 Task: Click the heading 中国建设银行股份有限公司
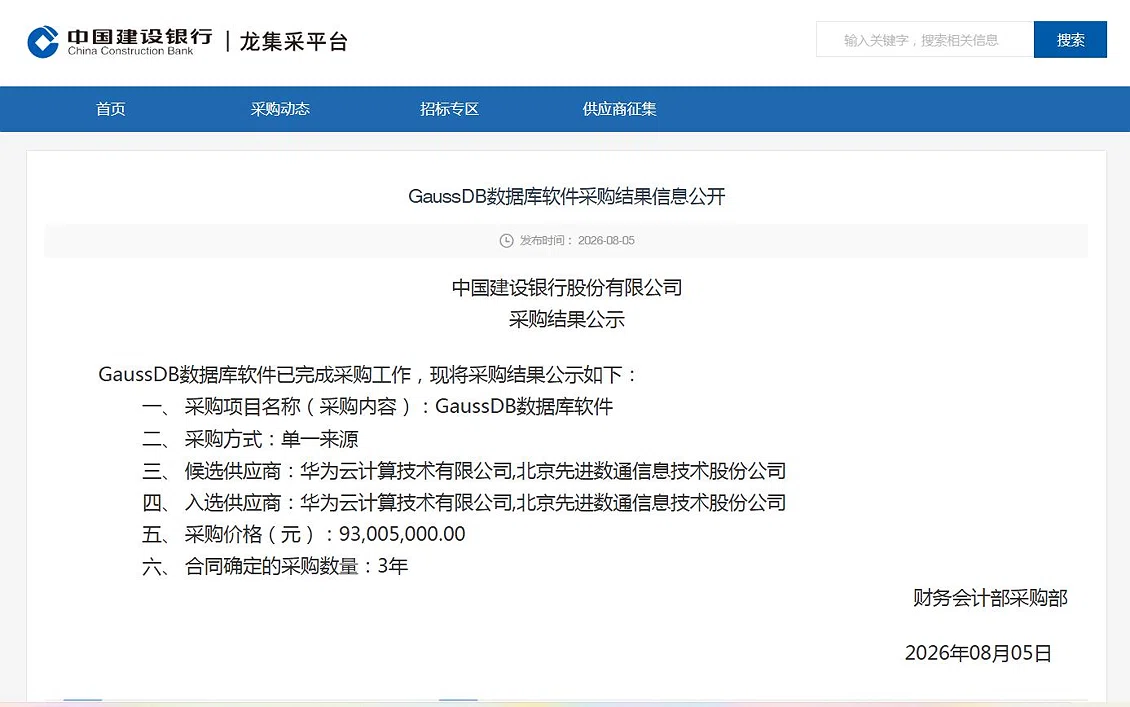[566, 288]
